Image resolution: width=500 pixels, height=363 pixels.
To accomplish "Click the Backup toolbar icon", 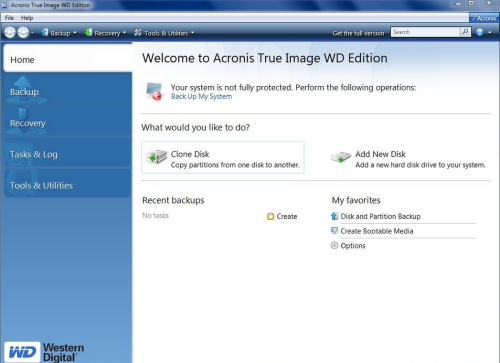I will [45, 32].
